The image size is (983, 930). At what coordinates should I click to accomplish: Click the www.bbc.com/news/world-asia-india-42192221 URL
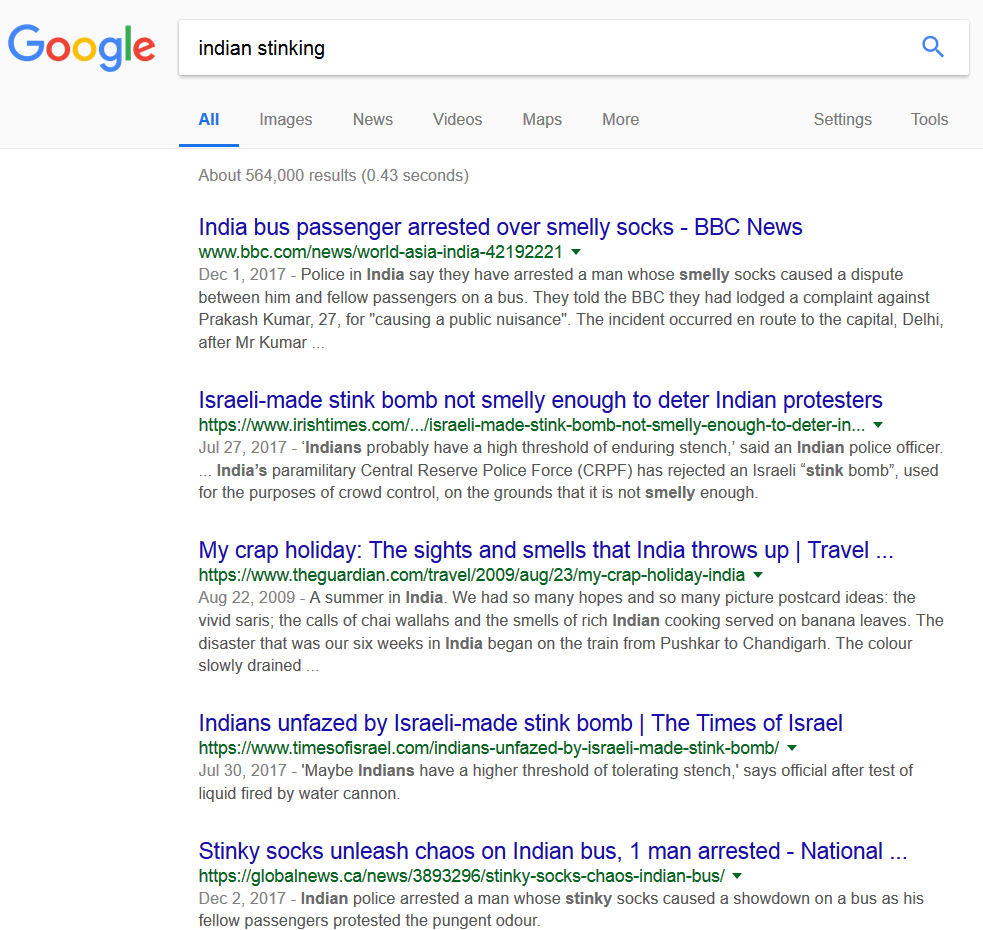point(381,252)
